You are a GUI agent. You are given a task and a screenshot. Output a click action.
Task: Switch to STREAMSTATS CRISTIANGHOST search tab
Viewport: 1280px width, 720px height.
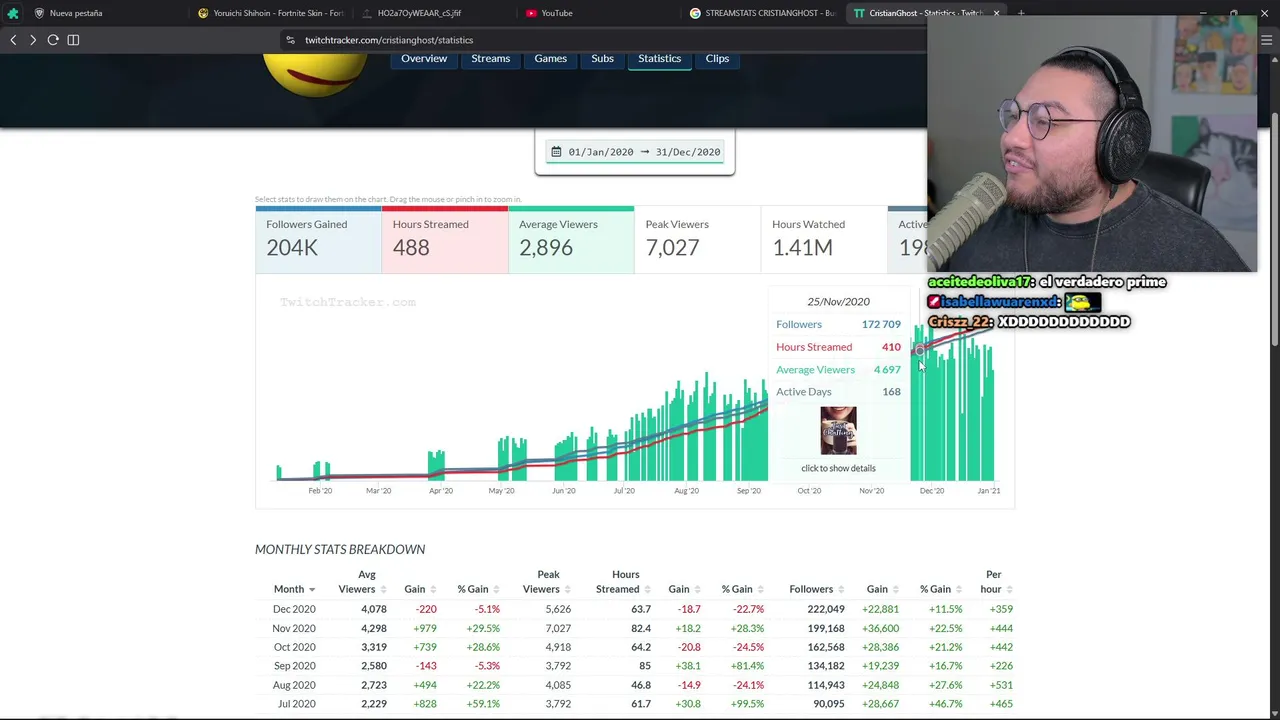point(763,13)
